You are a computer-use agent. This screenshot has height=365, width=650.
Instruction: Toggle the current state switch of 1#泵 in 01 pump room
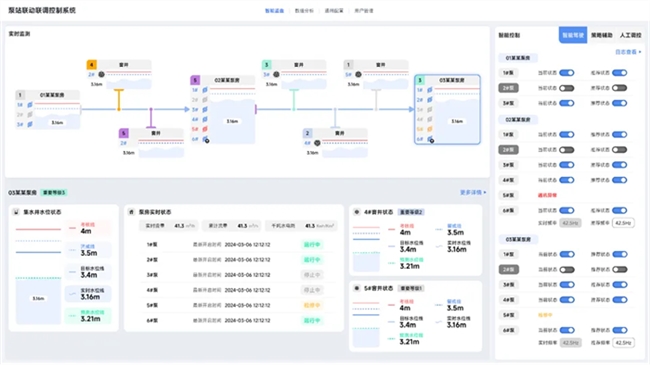(567, 73)
